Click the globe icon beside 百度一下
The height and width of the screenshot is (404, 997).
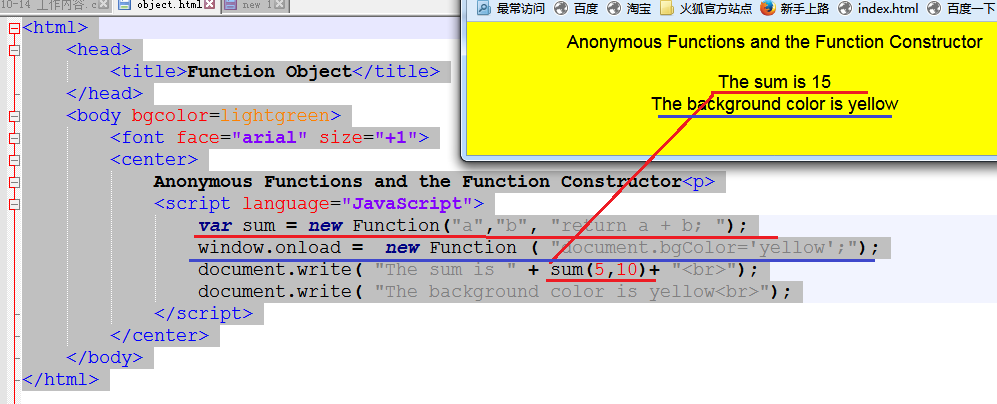934,8
